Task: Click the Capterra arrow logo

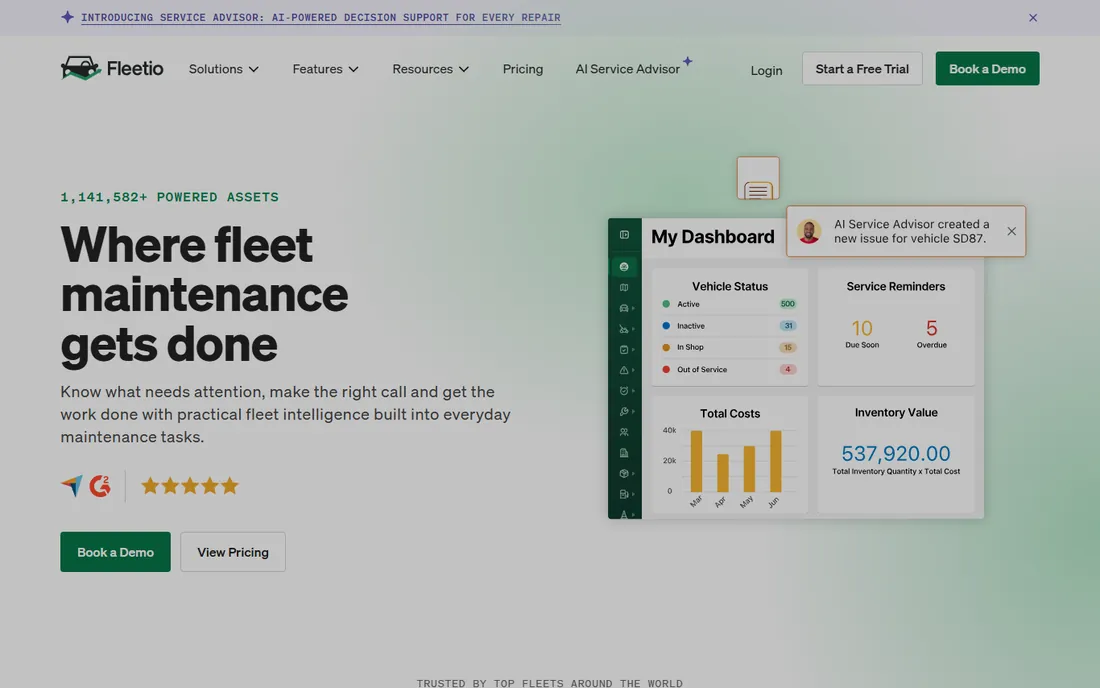Action: (x=72, y=485)
